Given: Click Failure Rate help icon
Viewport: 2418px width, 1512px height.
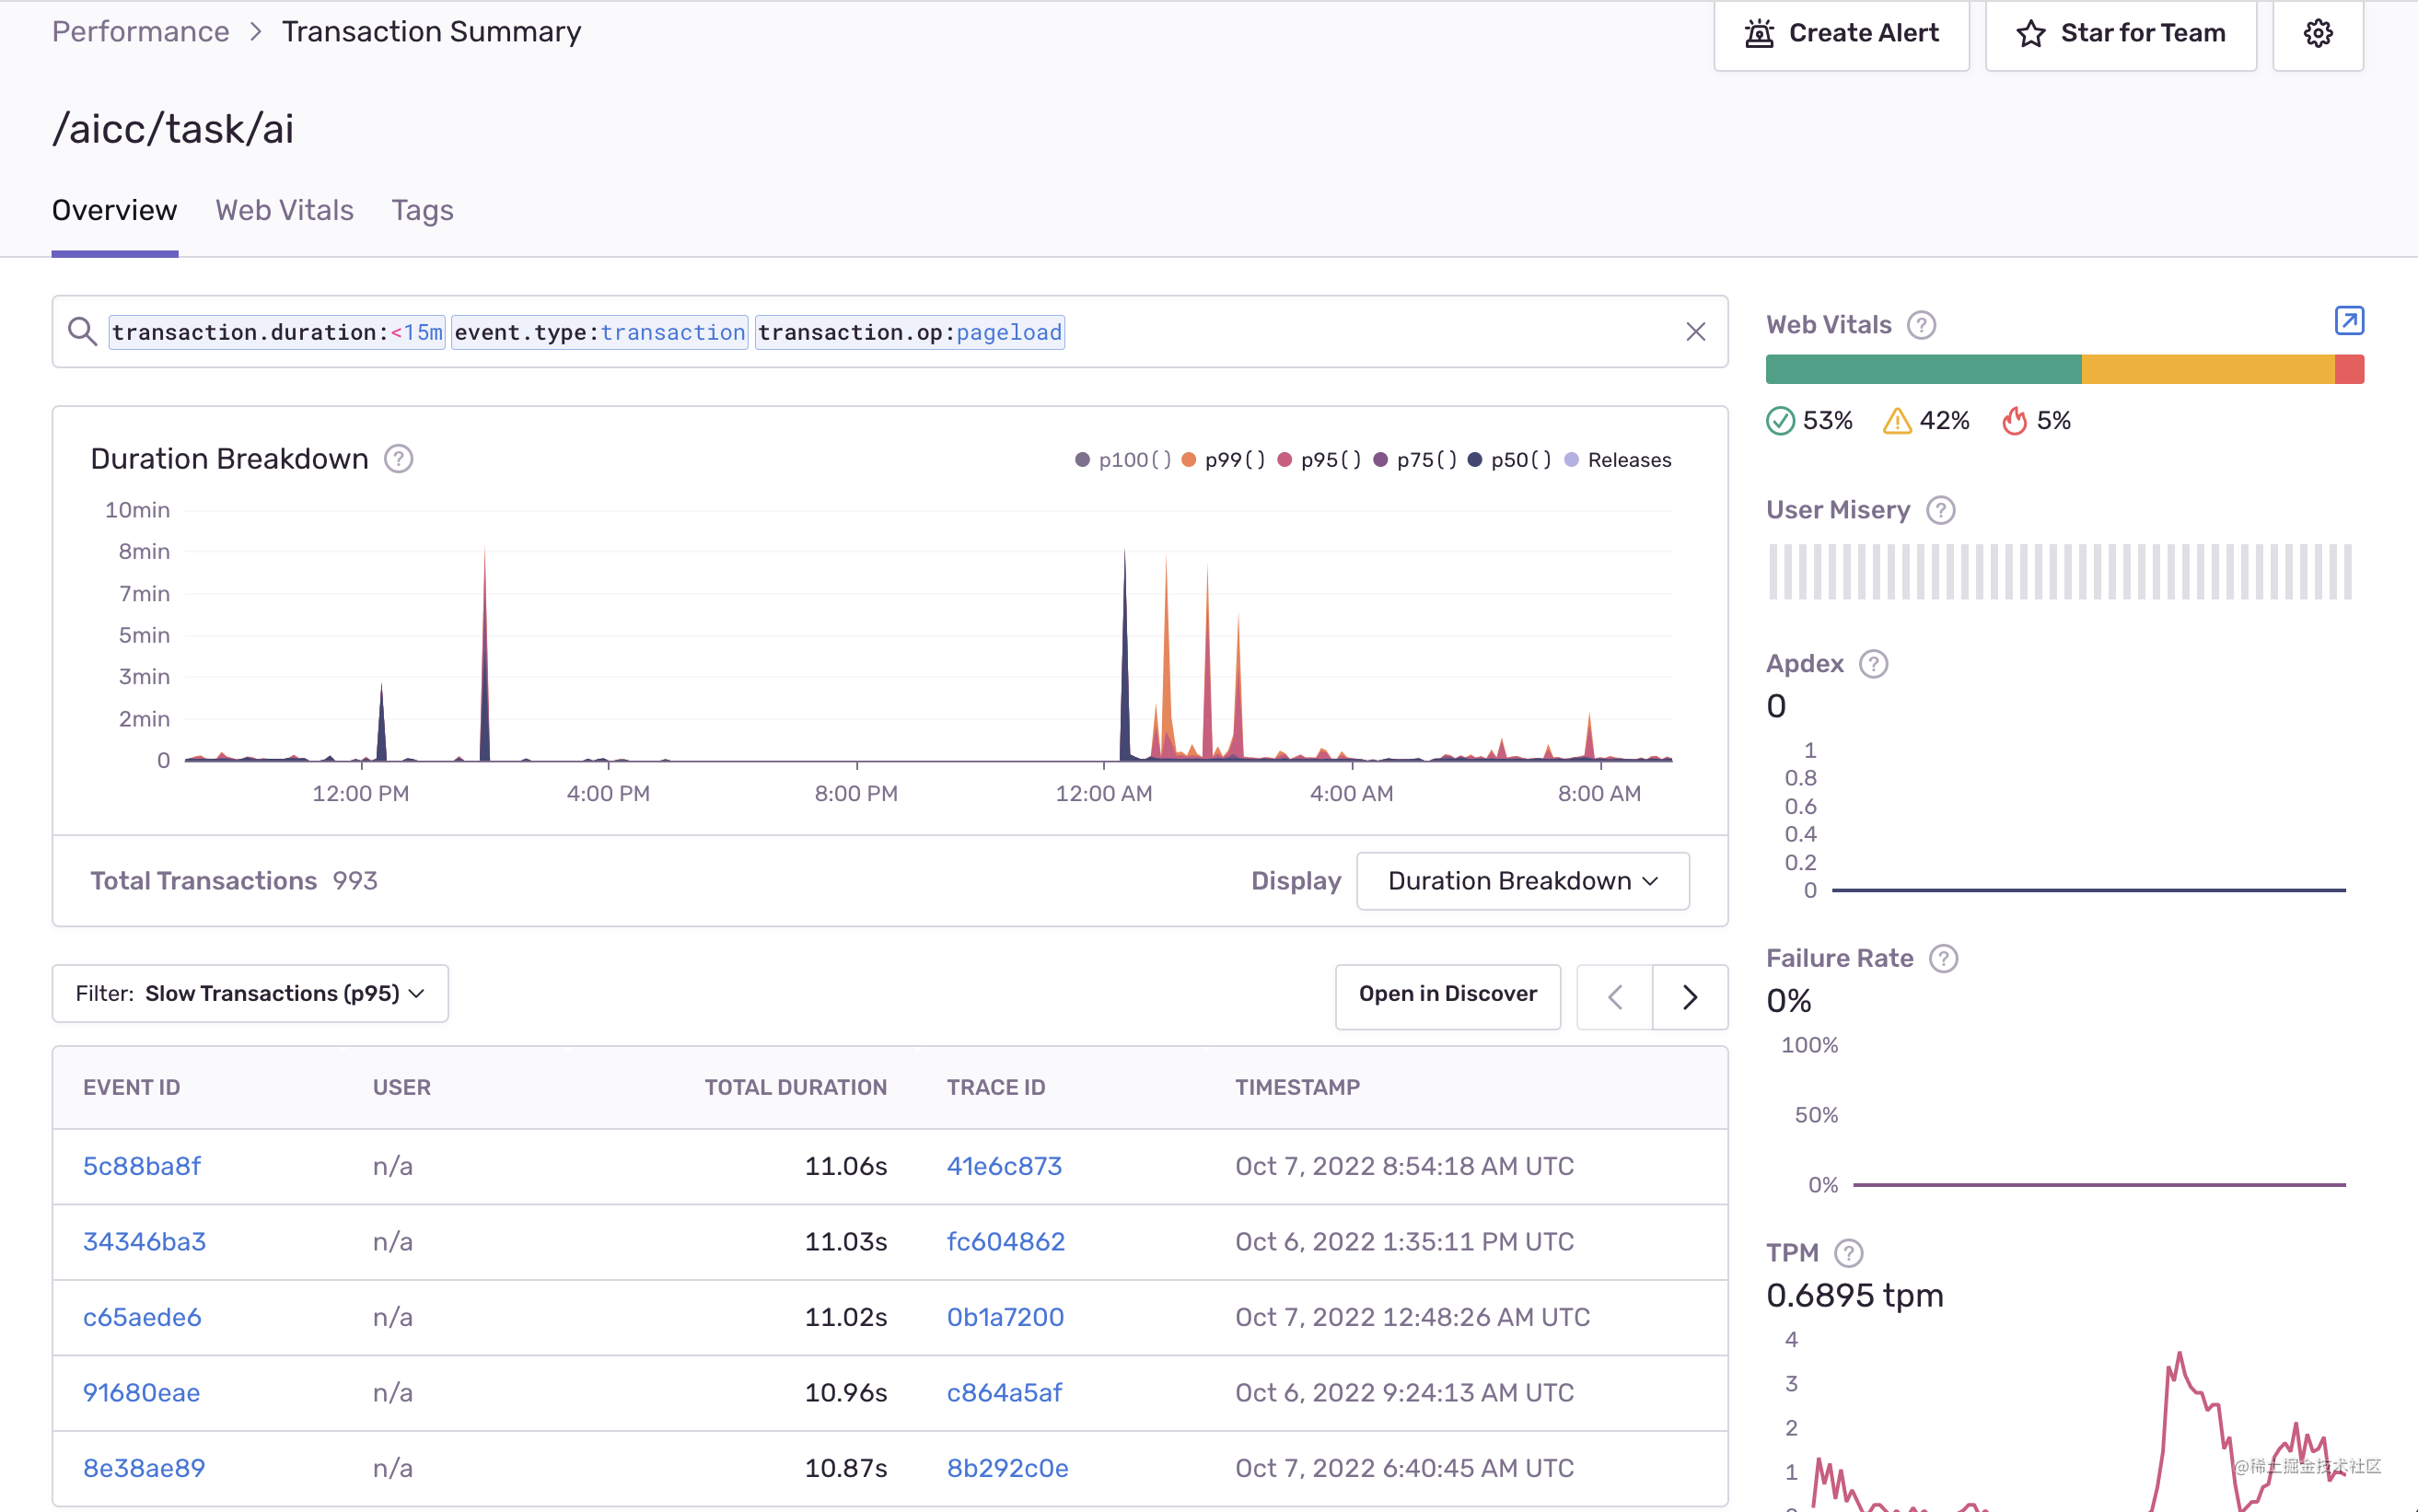Looking at the screenshot, I should pyautogui.click(x=1943, y=958).
